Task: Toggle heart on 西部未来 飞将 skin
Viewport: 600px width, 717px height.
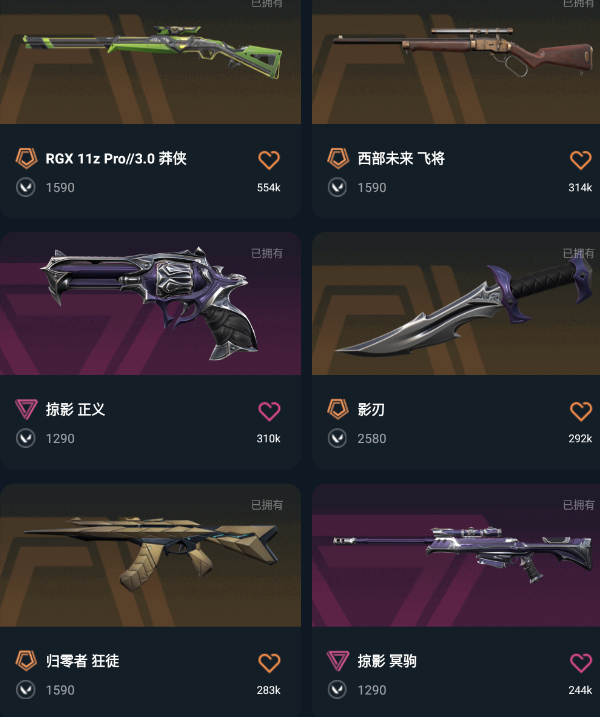Action: 581,160
